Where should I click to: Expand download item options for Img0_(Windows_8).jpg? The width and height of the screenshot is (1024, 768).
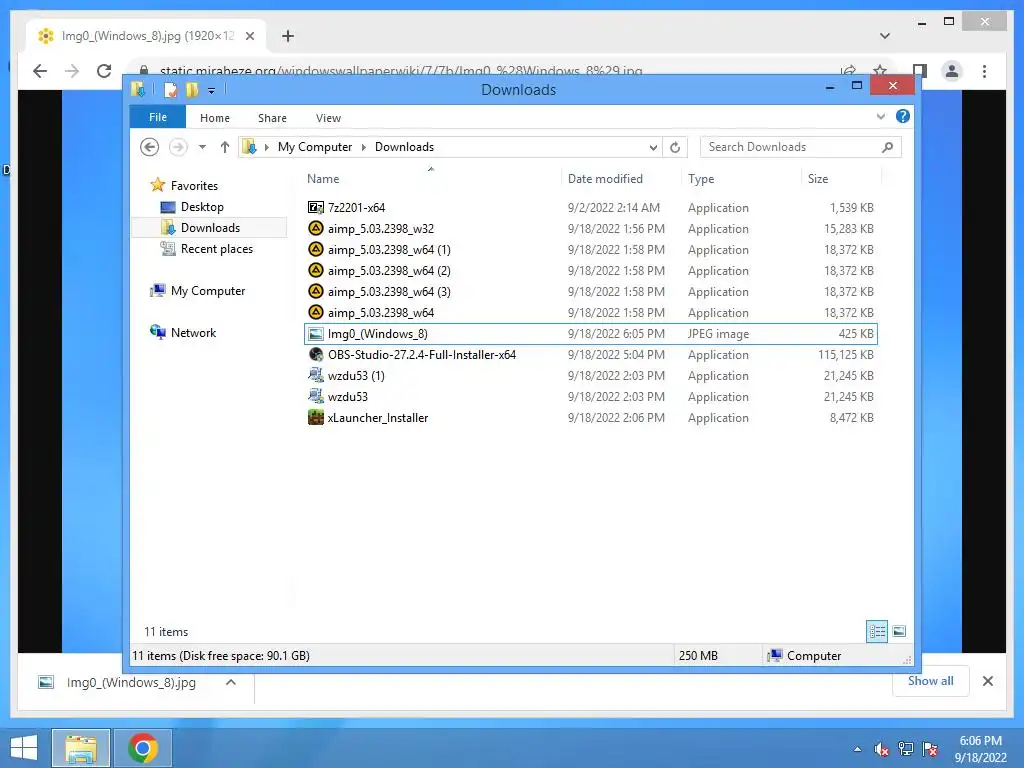click(231, 682)
